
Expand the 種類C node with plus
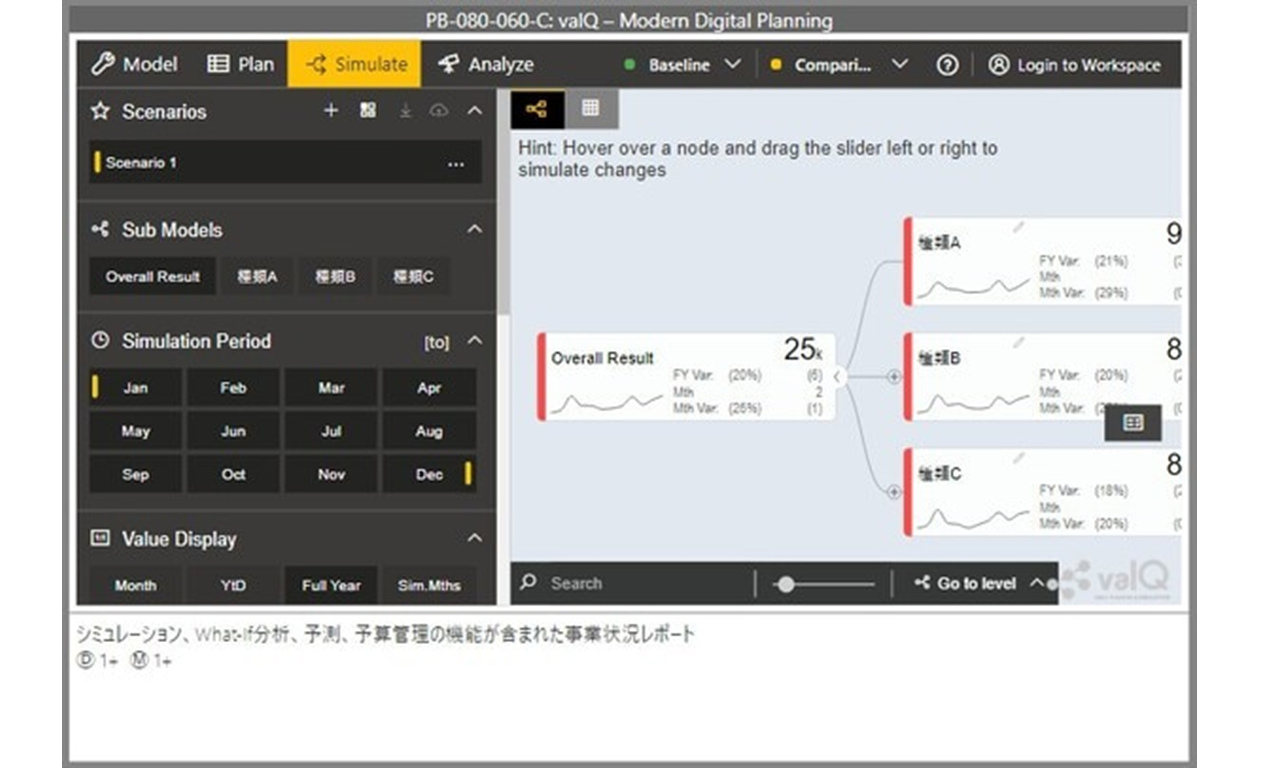894,492
